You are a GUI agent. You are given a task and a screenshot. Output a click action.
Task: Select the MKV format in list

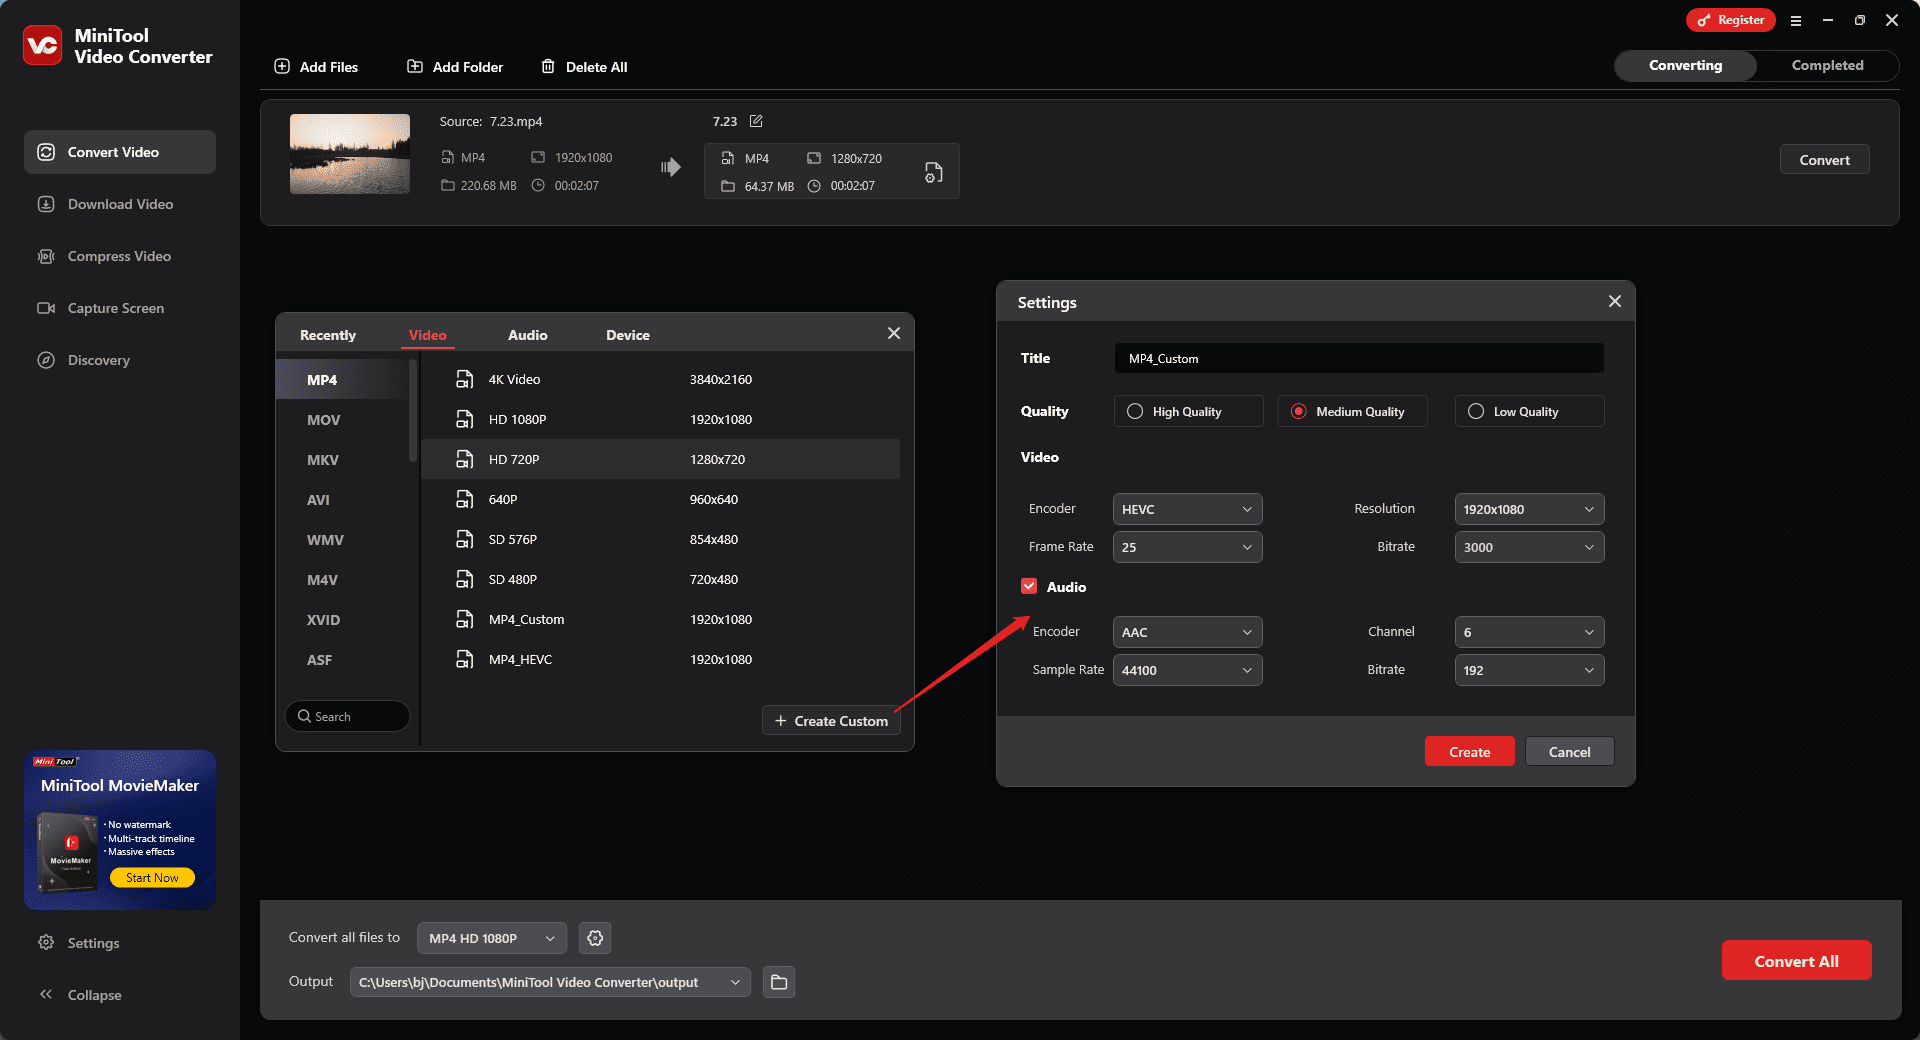click(343, 460)
